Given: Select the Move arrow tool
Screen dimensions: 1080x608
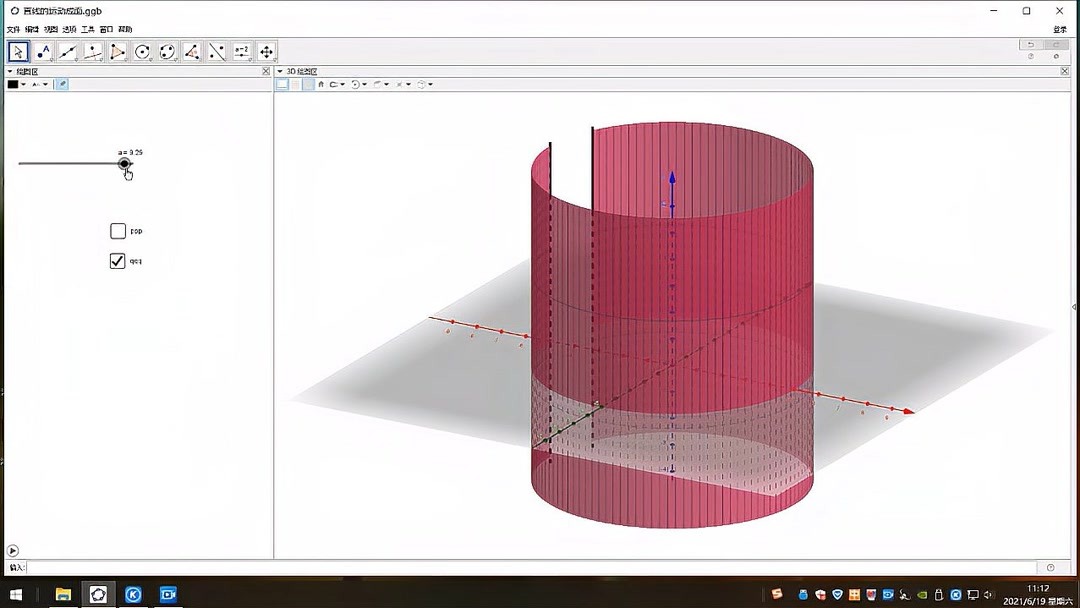Looking at the screenshot, I should (18, 51).
